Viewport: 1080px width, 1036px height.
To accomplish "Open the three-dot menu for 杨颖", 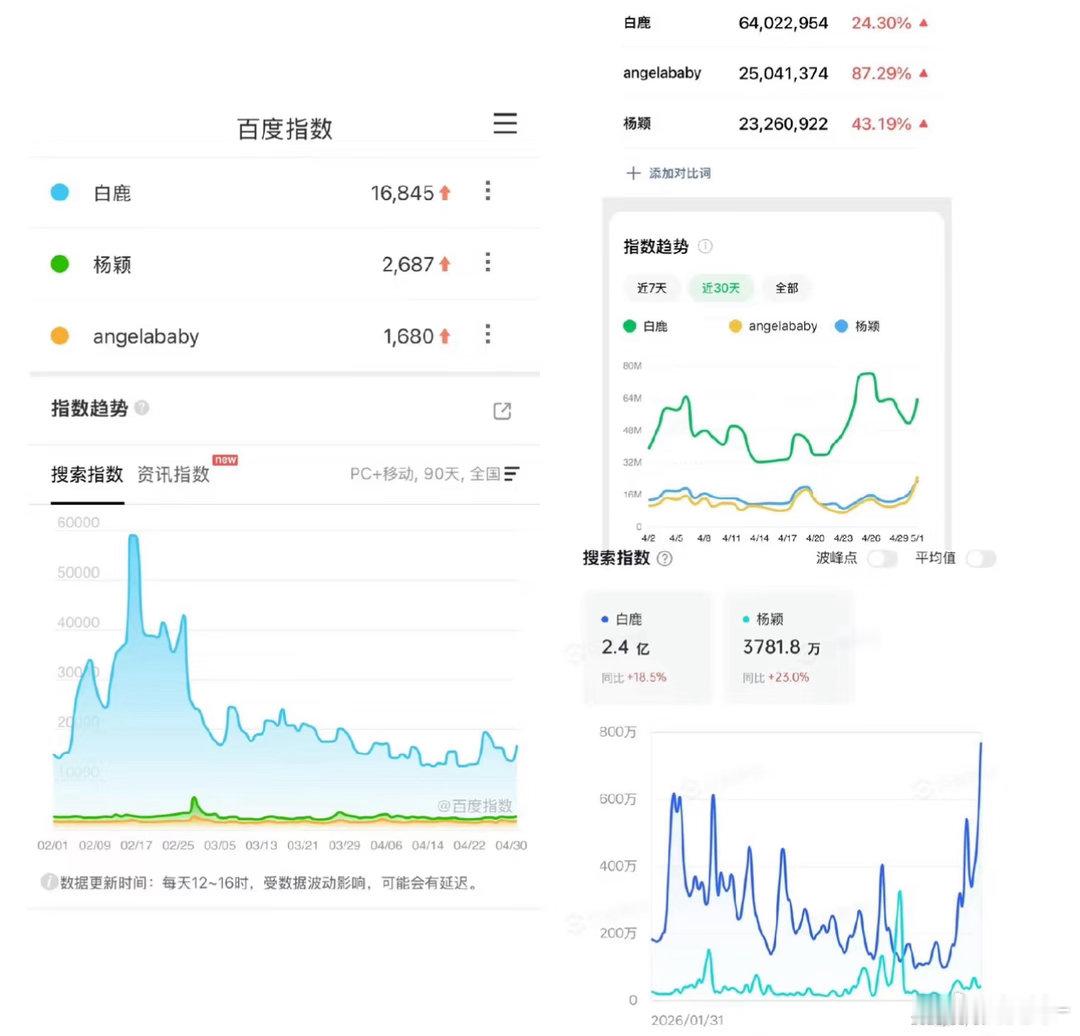I will click(x=488, y=262).
